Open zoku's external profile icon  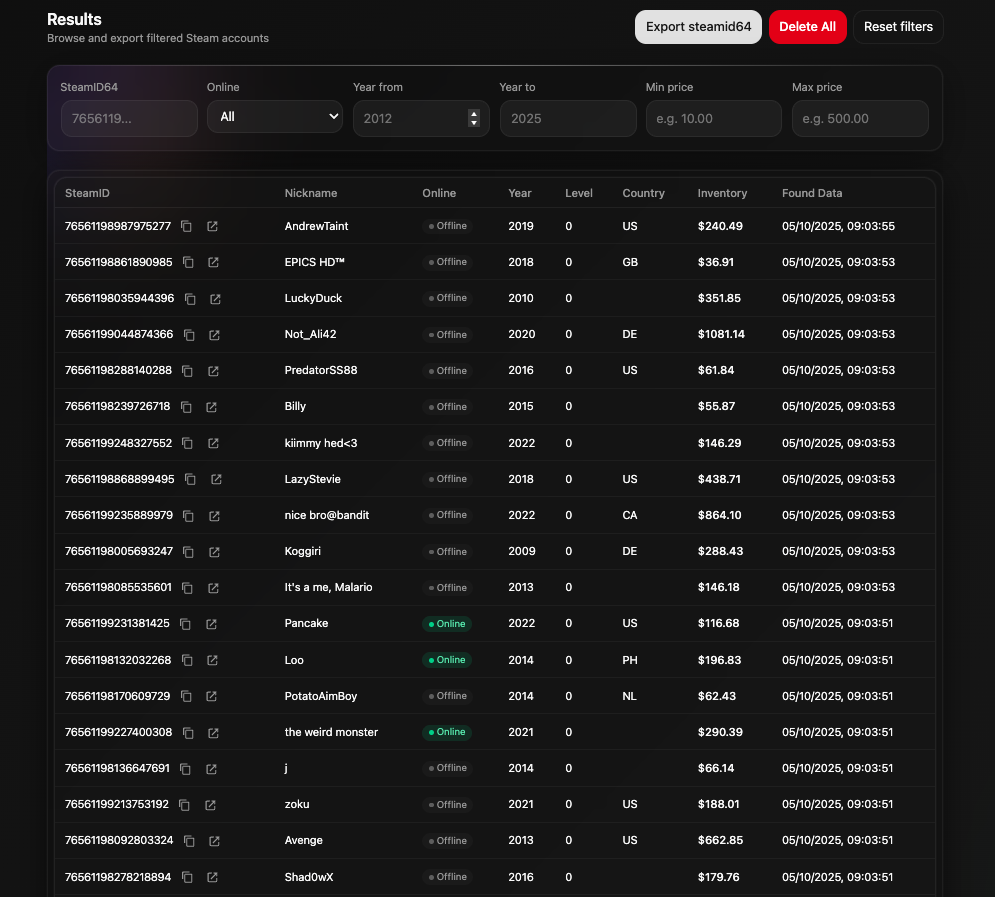pyautogui.click(x=210, y=805)
